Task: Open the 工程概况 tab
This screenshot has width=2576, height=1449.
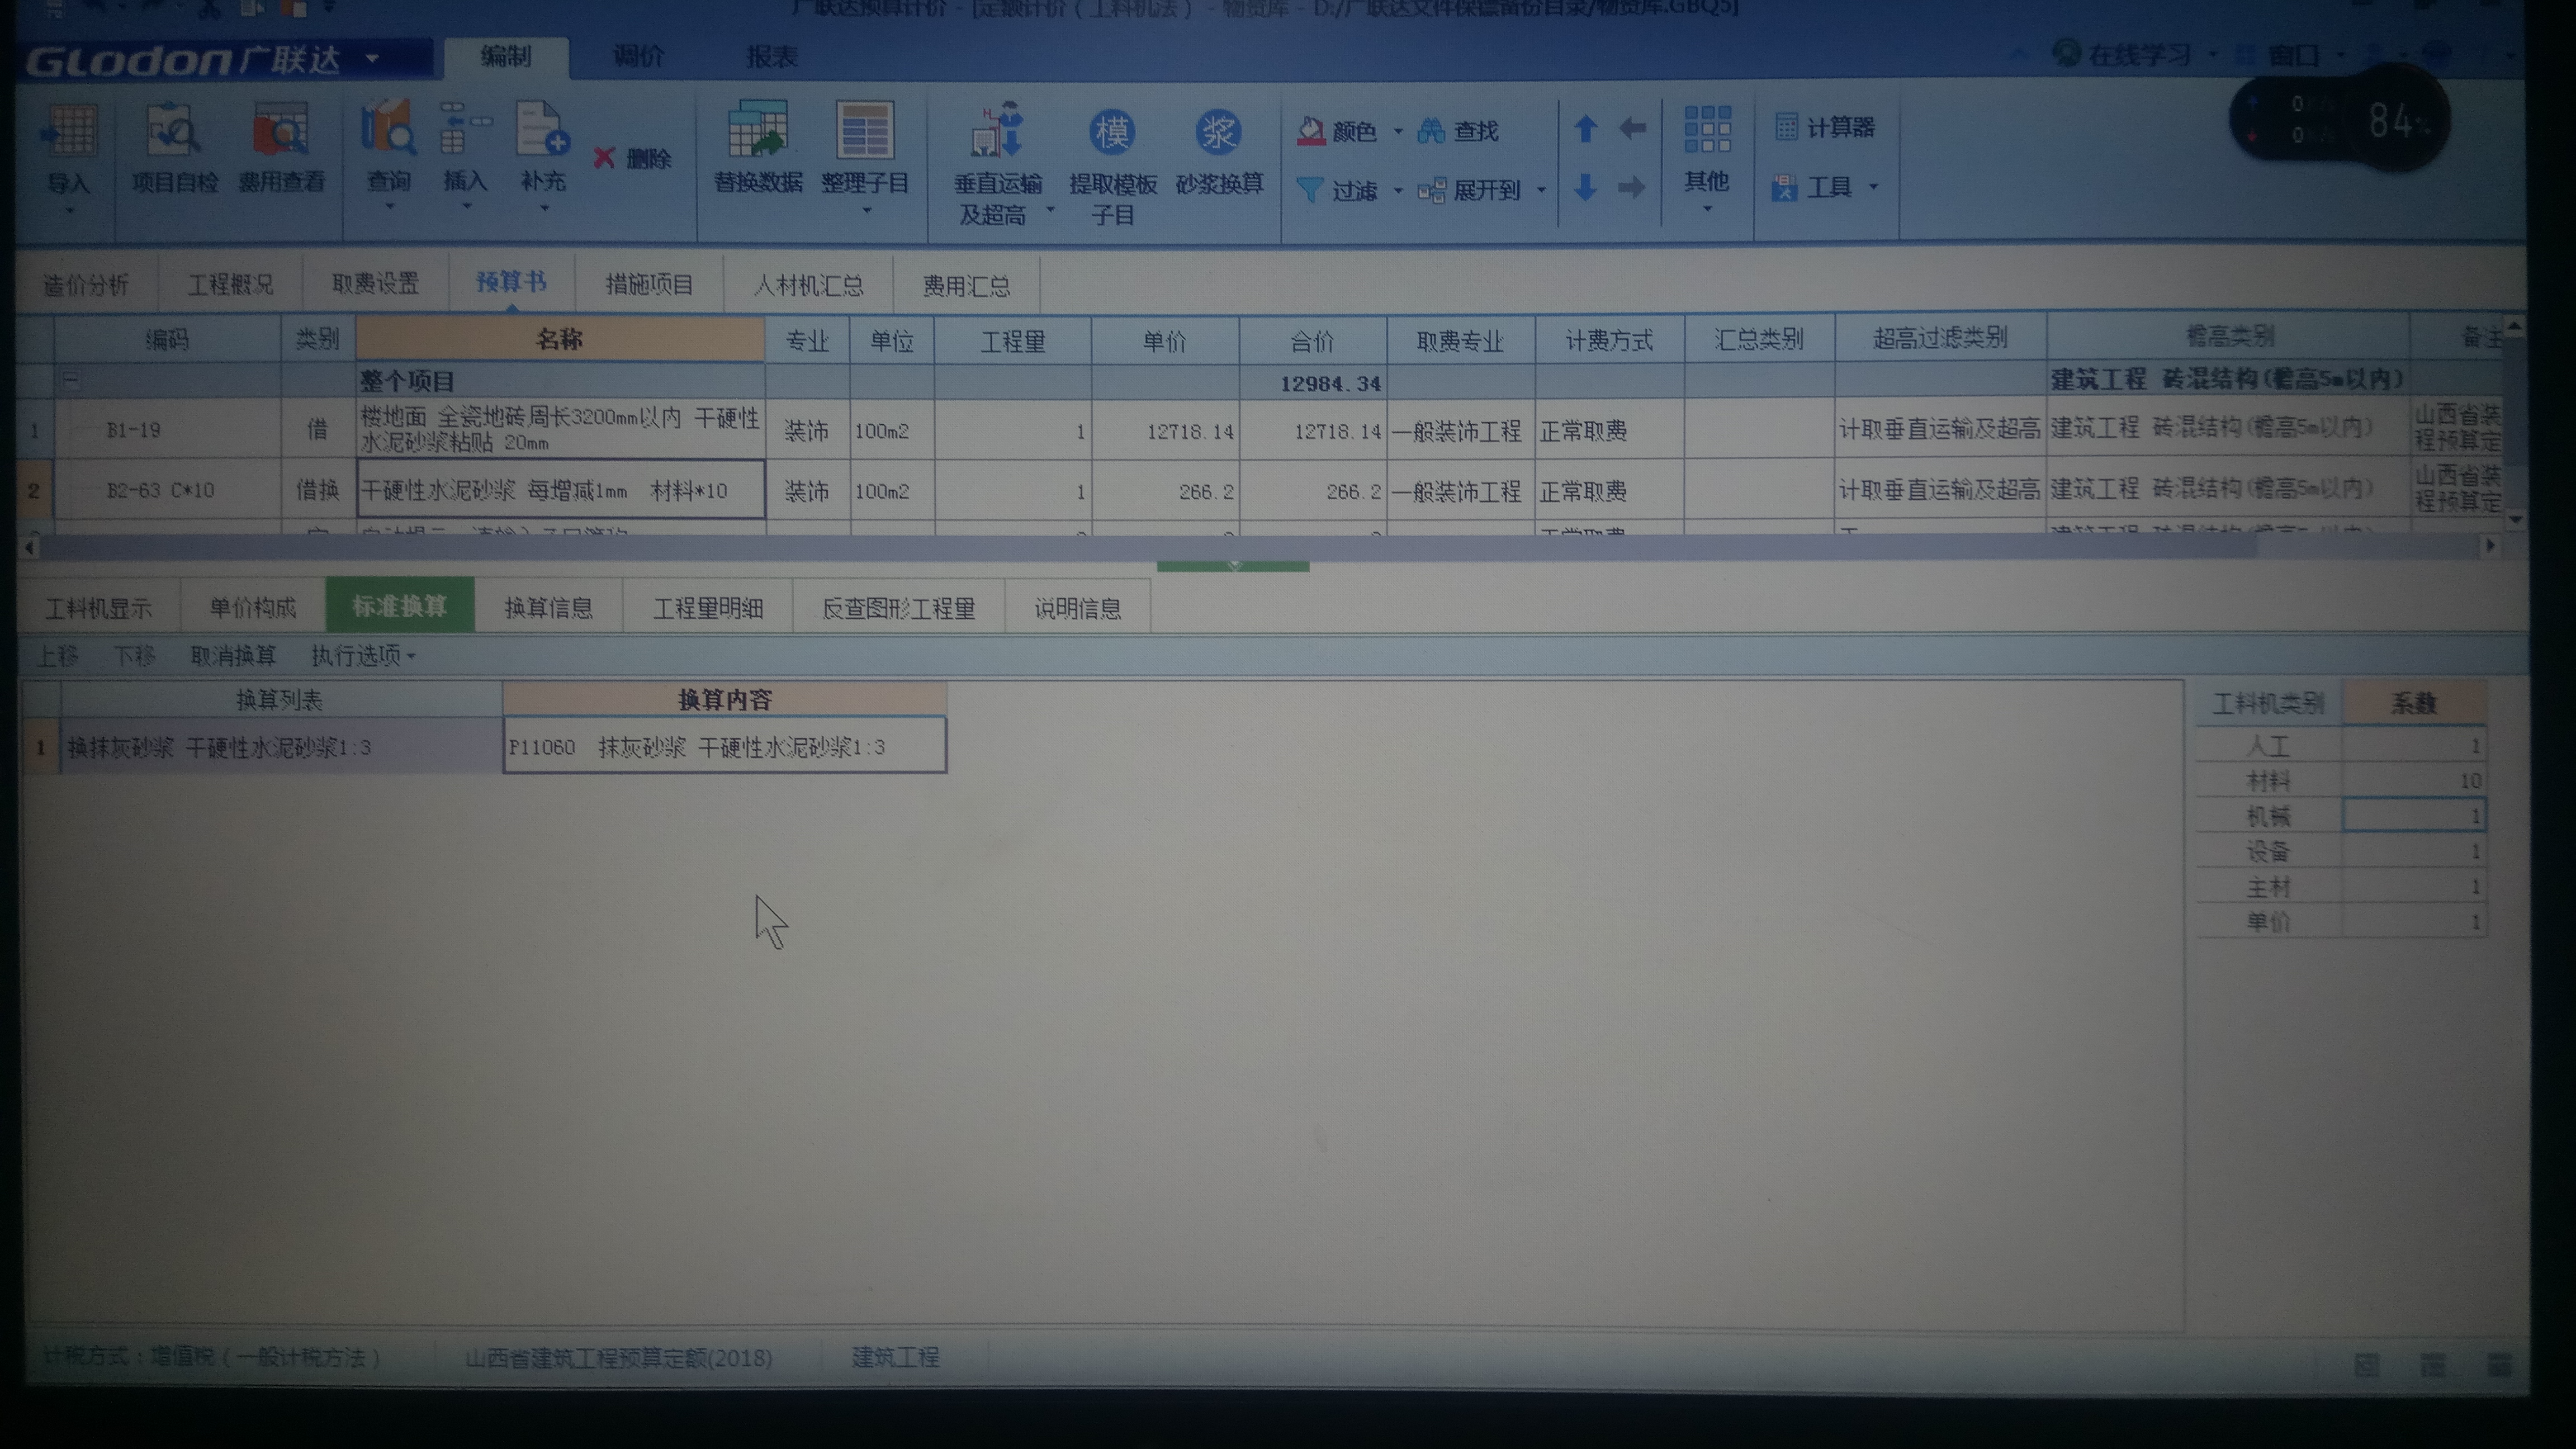Action: [x=230, y=285]
